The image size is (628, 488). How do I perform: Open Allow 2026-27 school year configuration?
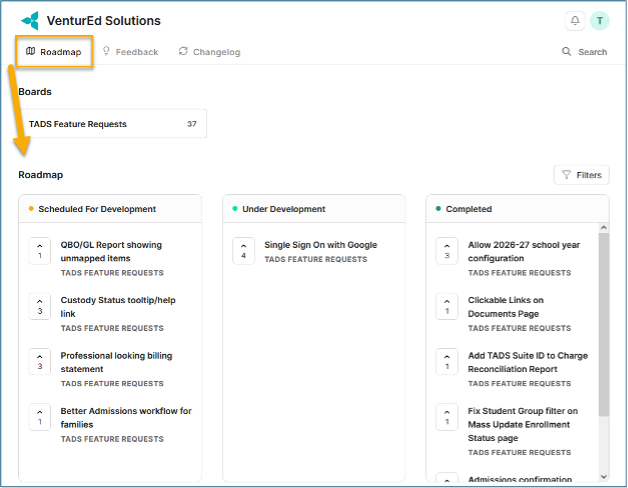(x=523, y=252)
